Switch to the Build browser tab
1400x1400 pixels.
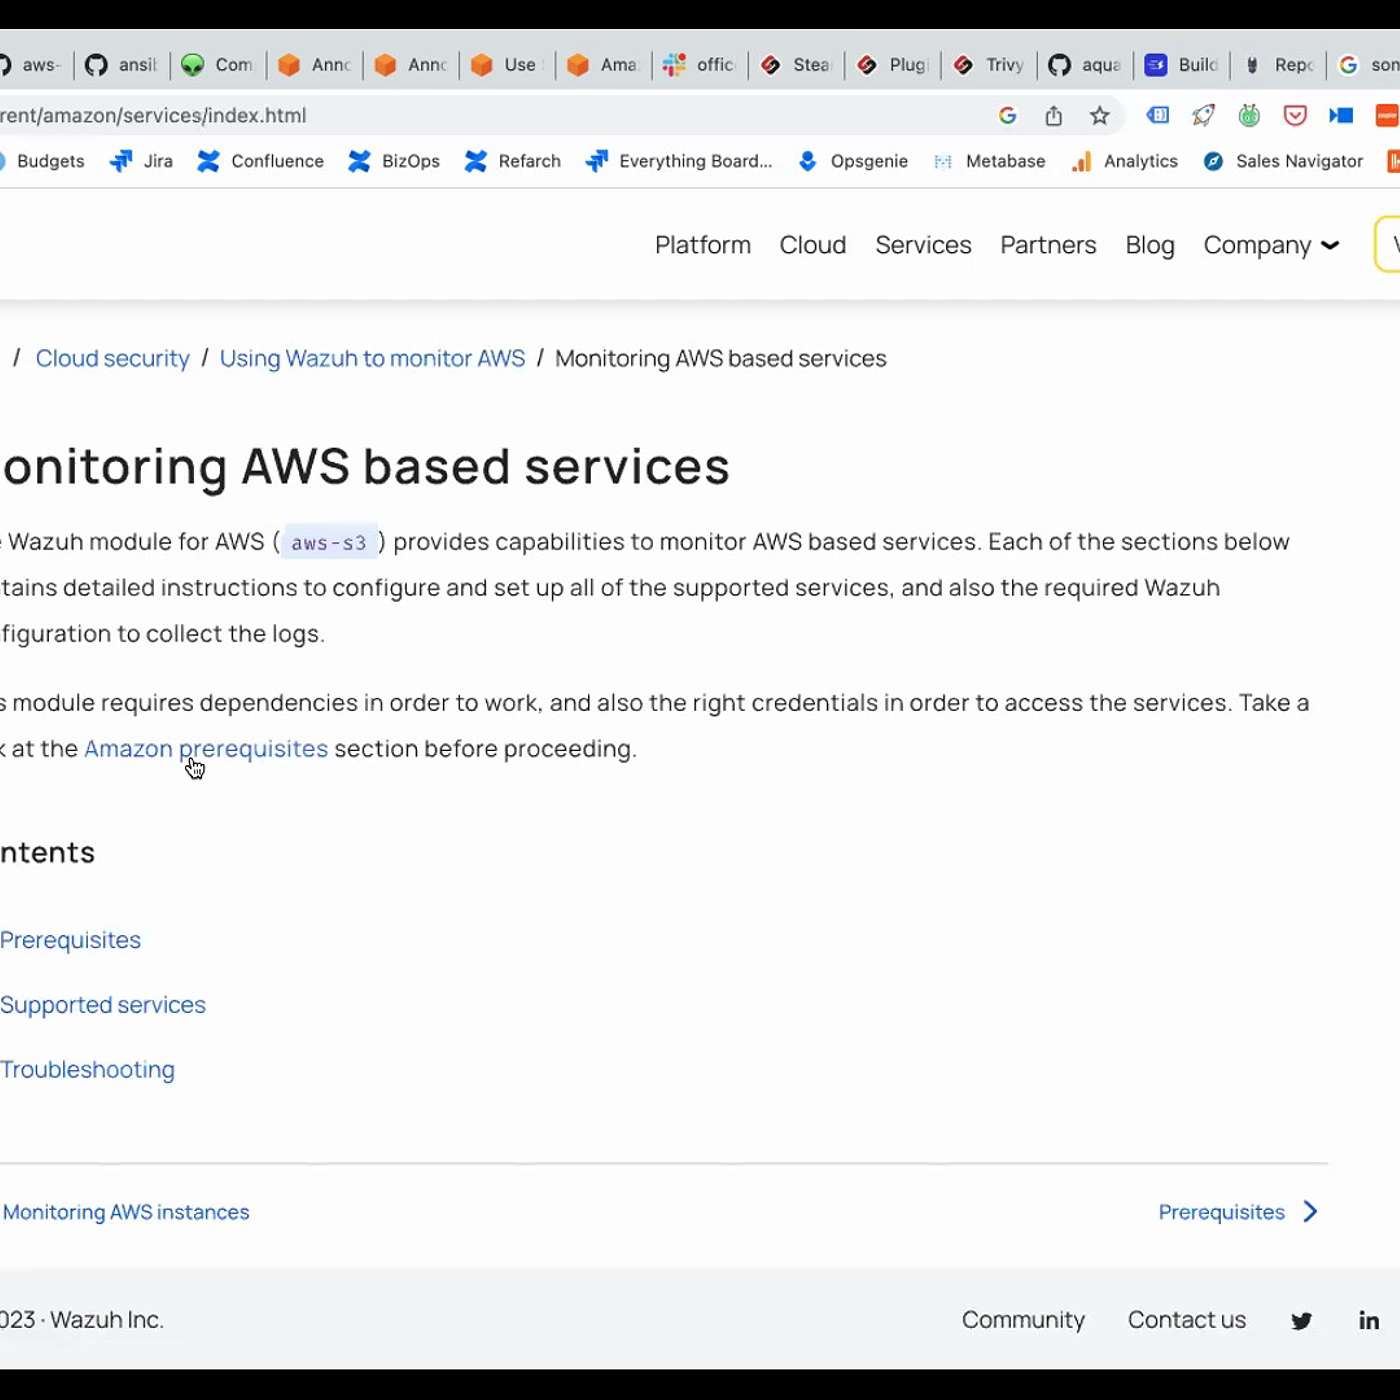point(1182,65)
